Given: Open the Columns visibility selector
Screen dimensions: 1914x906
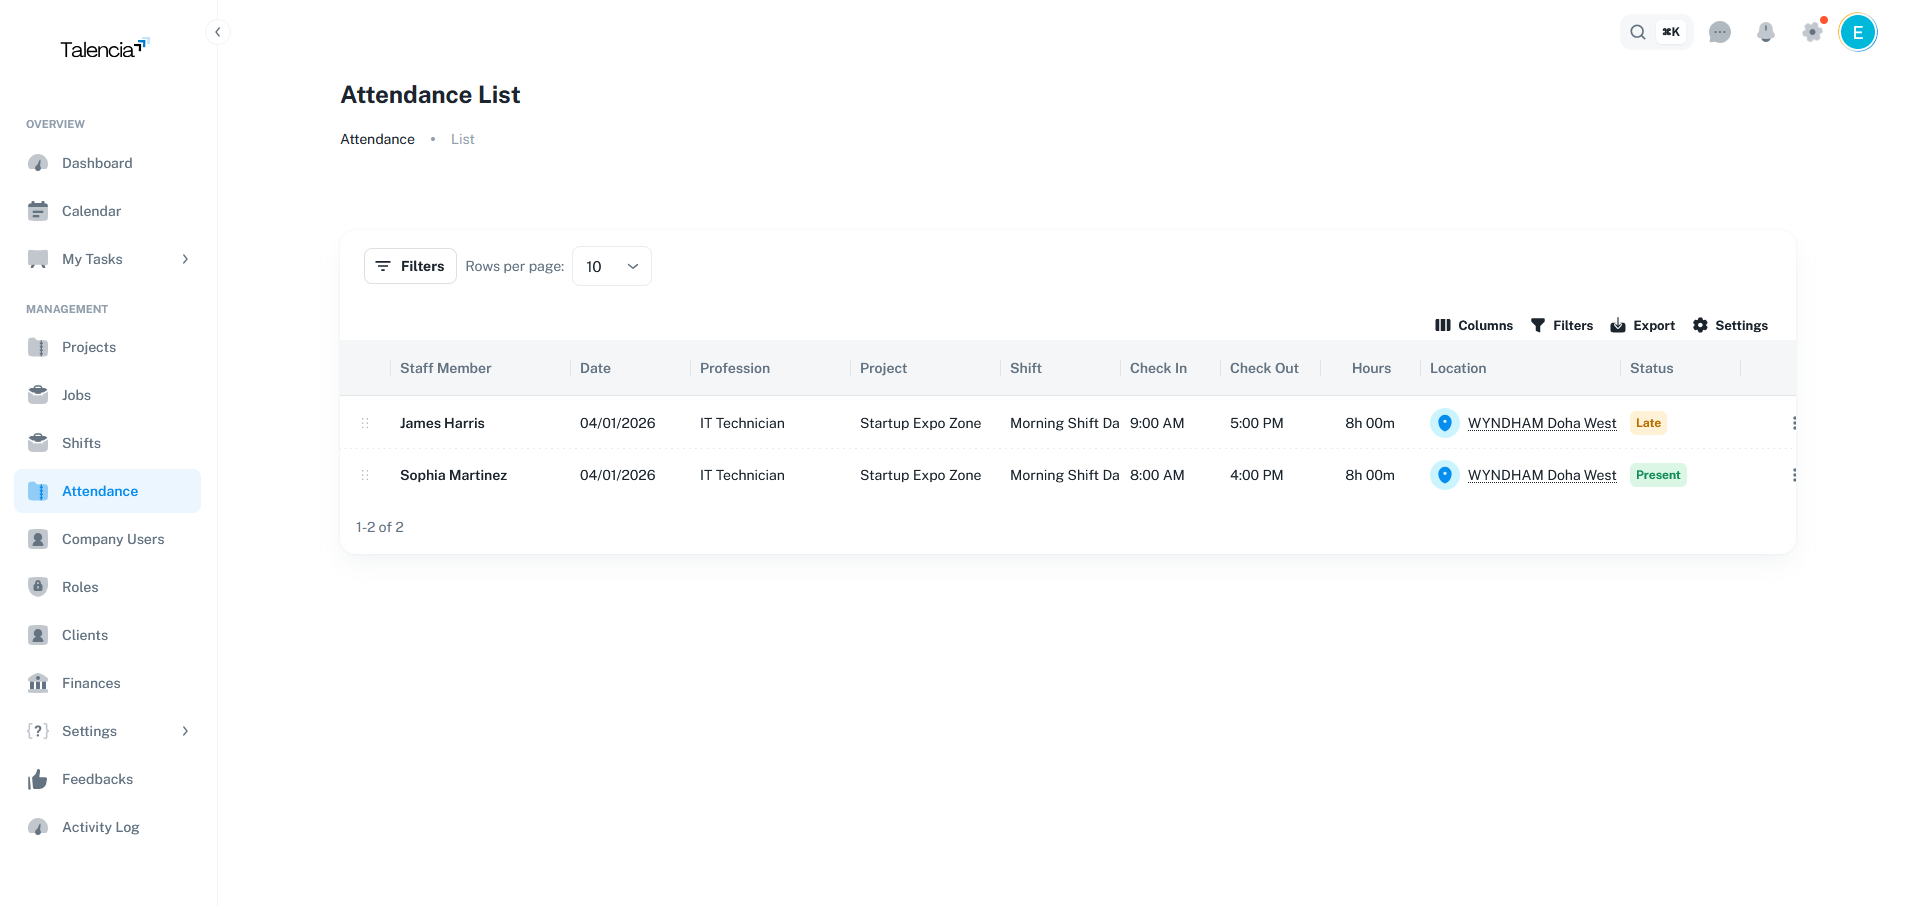Looking at the screenshot, I should coord(1473,325).
